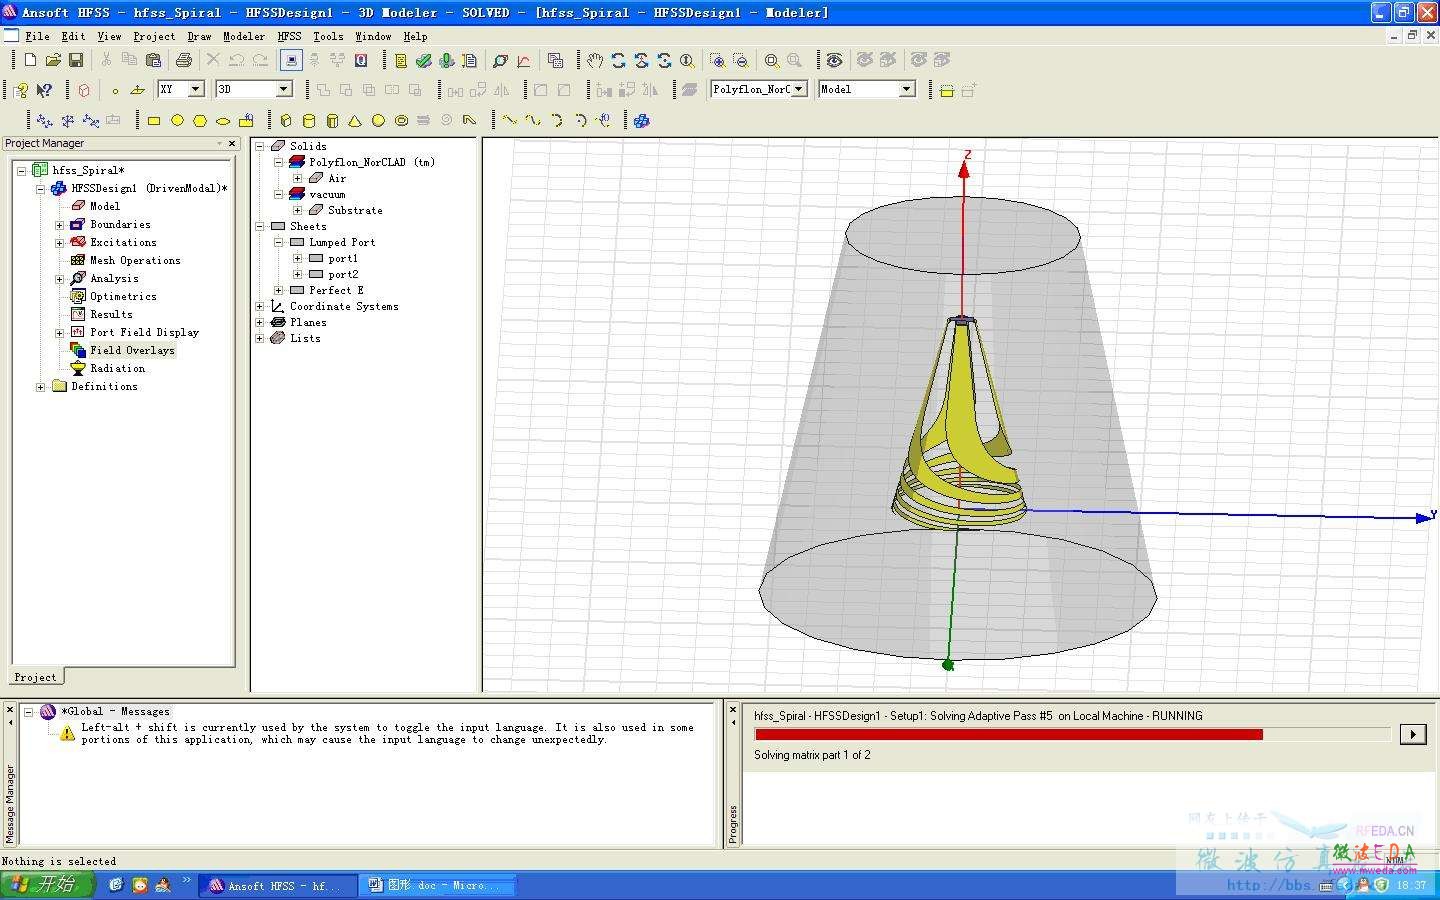Expand the Coordinate Systems node
1440x900 pixels.
point(260,306)
